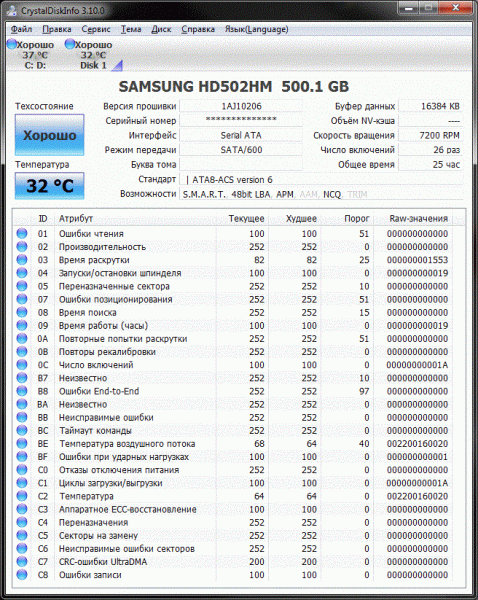
Task: Click status orb for 08 Время поиска
Action: (22, 312)
